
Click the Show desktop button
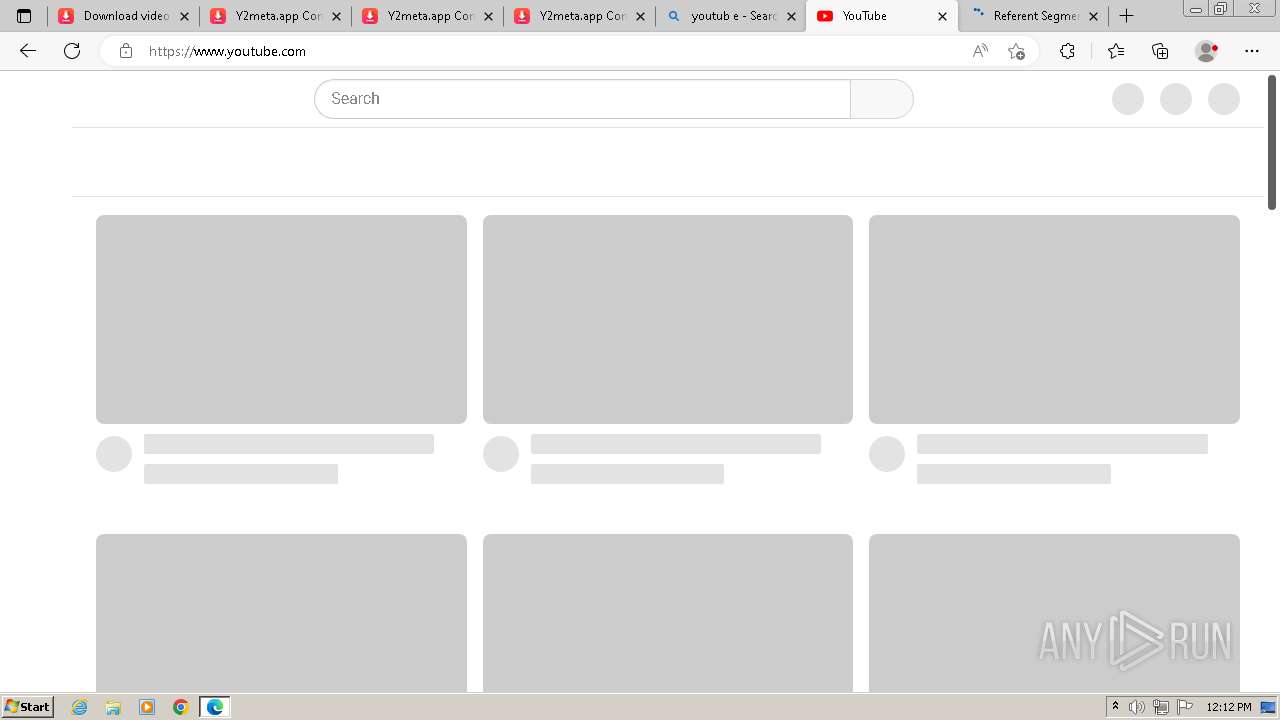1270,707
